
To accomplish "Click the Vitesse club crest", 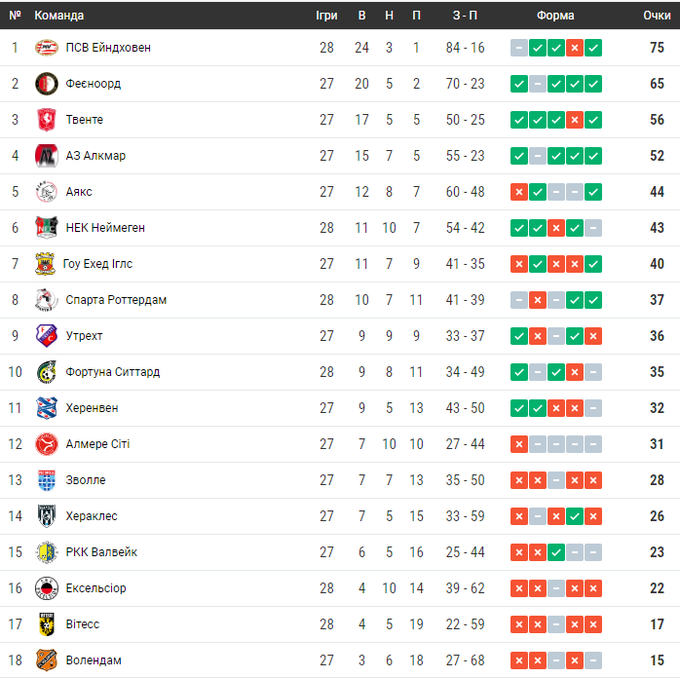I will pyautogui.click(x=47, y=624).
